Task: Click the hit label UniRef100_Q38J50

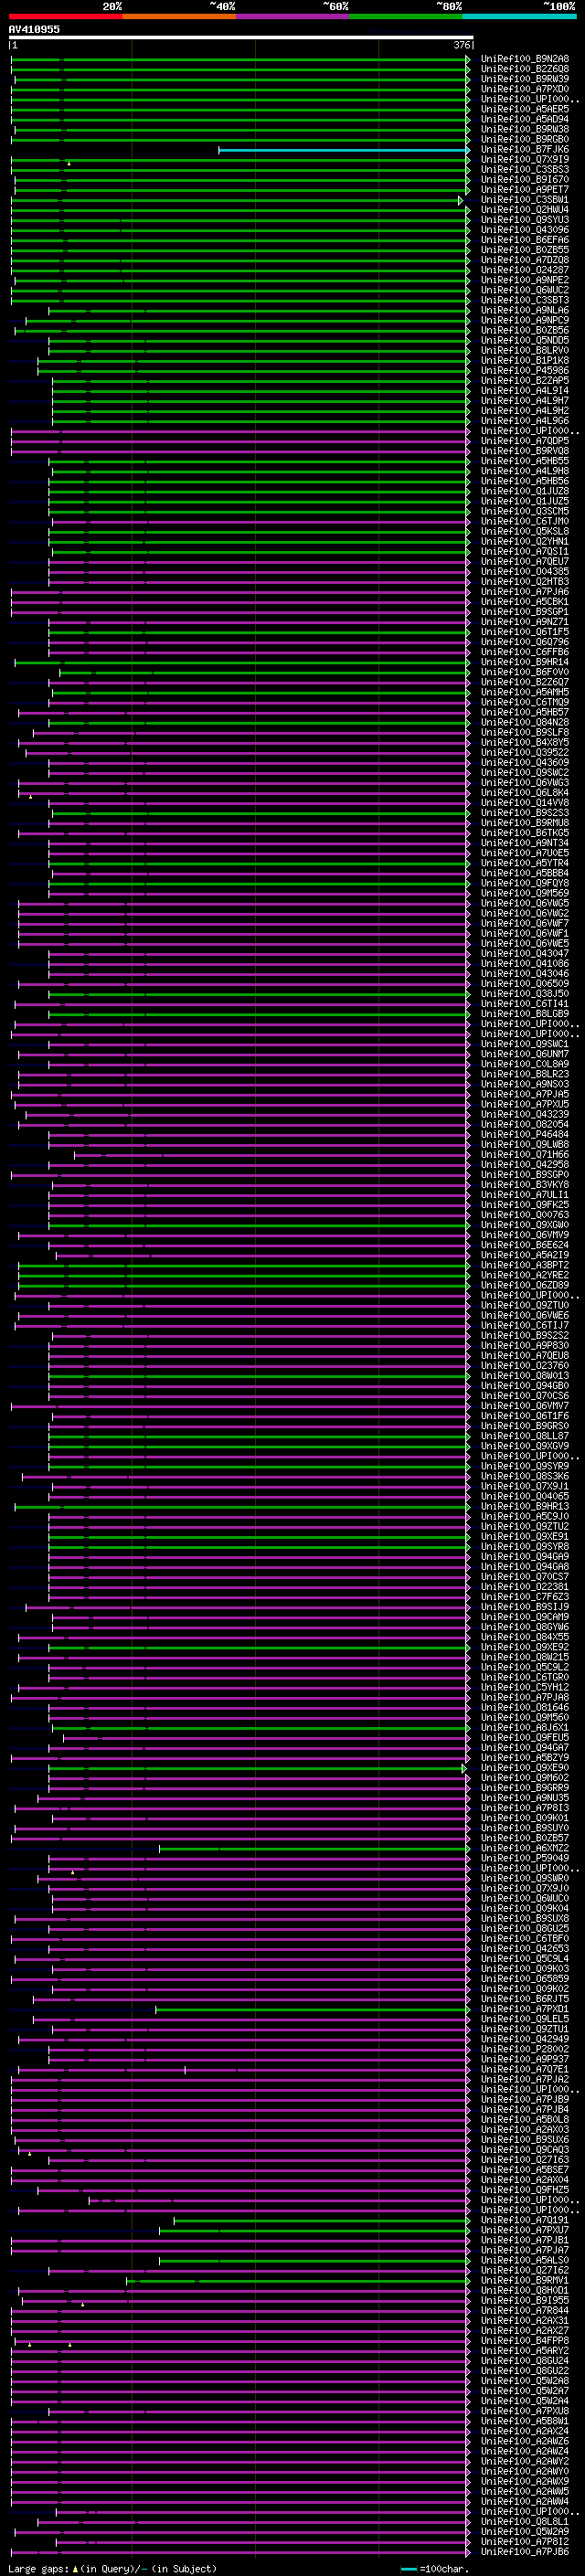Action: 525,994
